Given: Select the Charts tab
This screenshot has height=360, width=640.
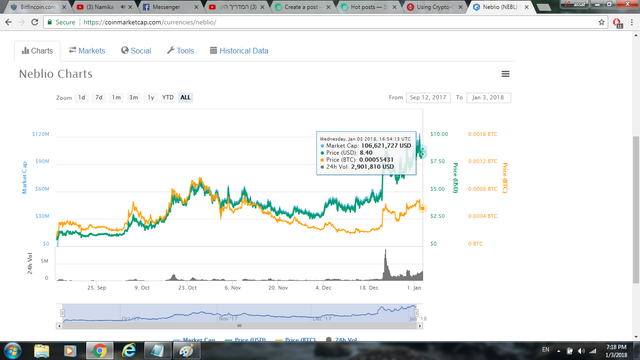Looking at the screenshot, I should click(x=37, y=51).
